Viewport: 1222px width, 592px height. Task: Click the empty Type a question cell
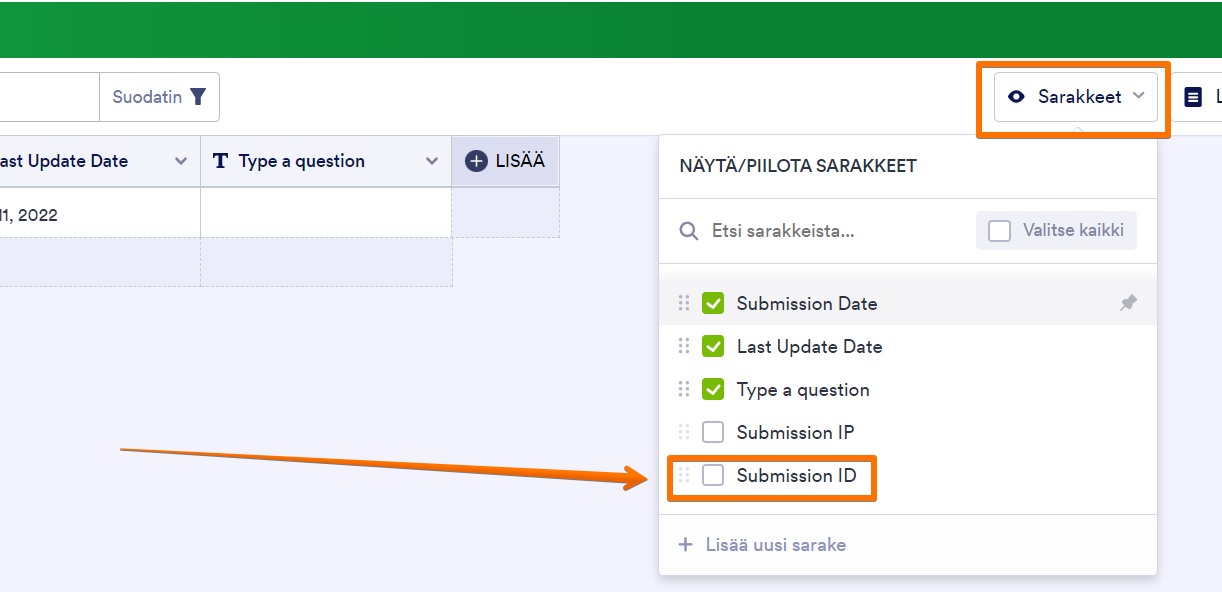326,214
